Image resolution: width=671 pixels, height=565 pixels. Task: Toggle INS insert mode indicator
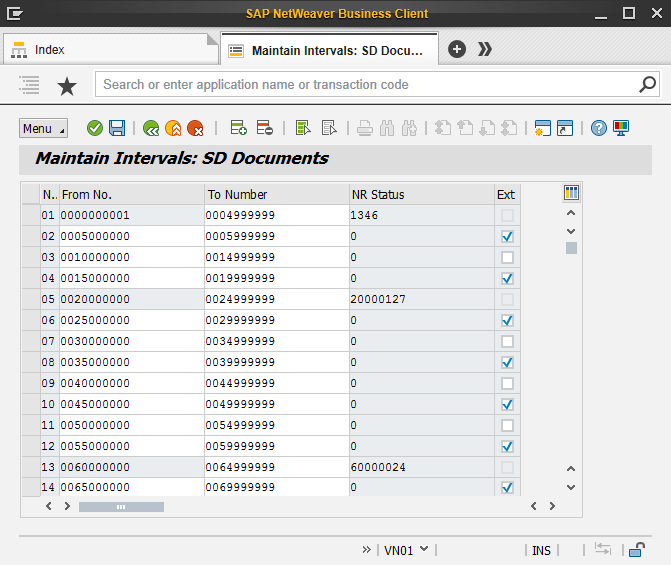pos(541,550)
